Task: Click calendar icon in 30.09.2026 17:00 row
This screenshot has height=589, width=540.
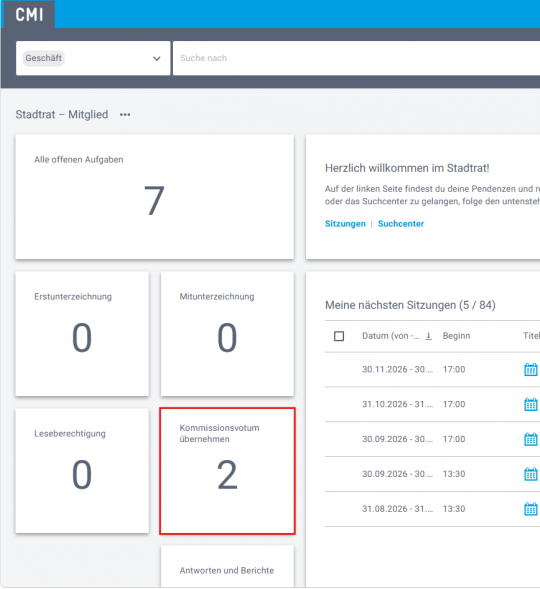Action: coord(531,439)
